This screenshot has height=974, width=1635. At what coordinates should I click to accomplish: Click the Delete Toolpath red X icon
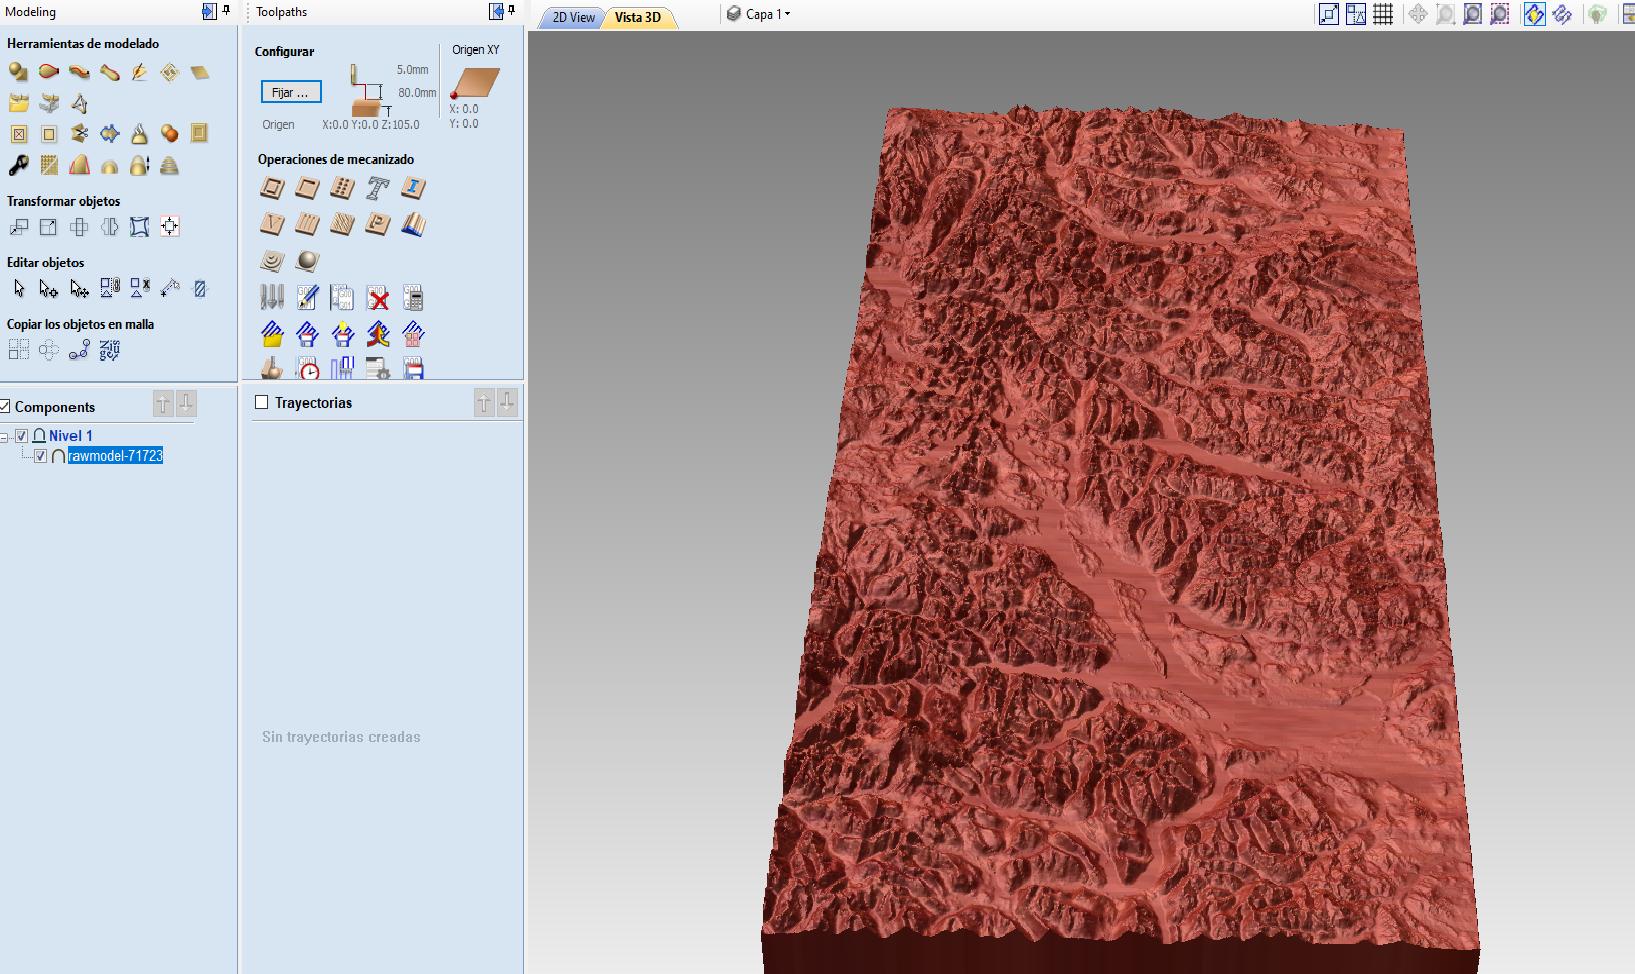click(x=377, y=297)
